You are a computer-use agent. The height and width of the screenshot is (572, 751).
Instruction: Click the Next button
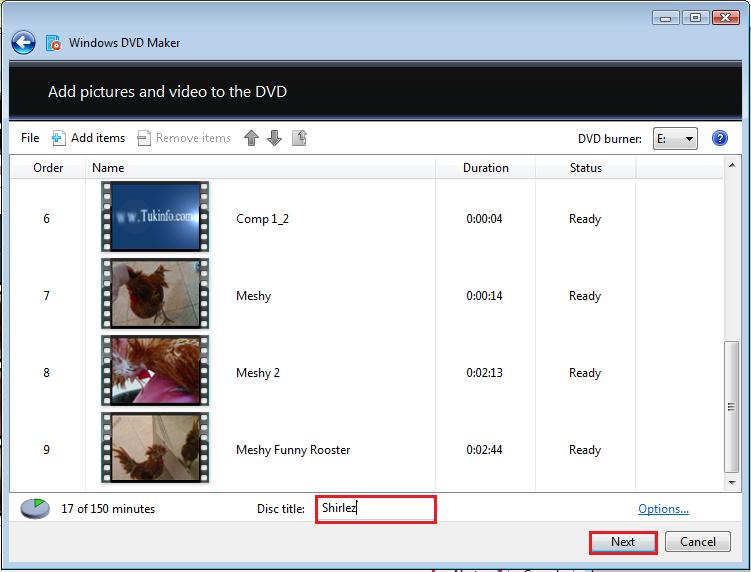pos(623,542)
